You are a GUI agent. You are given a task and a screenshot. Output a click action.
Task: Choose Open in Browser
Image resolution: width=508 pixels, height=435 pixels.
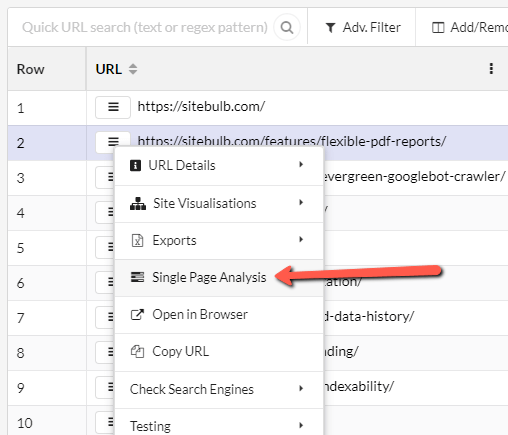pyautogui.click(x=219, y=315)
